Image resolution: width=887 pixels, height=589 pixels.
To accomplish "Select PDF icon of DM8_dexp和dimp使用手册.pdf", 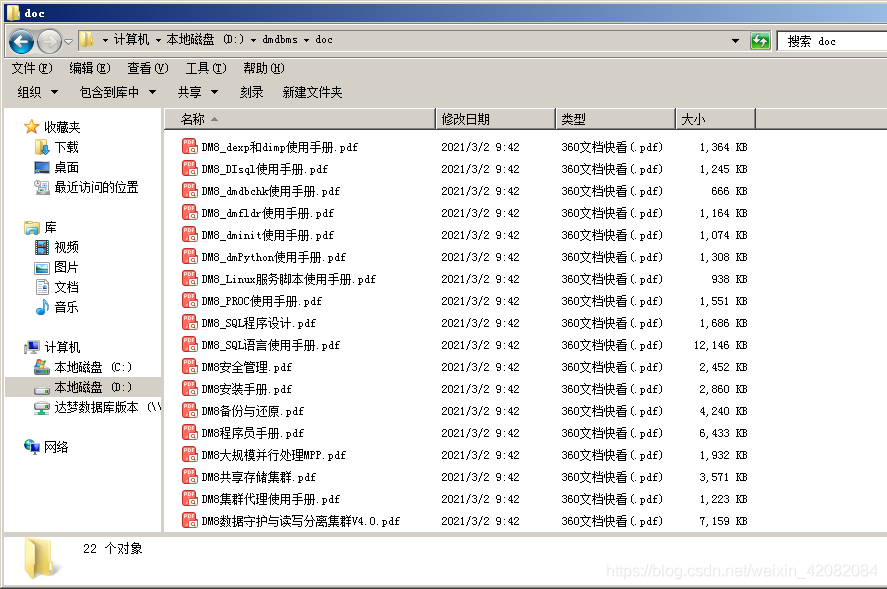I will pos(190,147).
